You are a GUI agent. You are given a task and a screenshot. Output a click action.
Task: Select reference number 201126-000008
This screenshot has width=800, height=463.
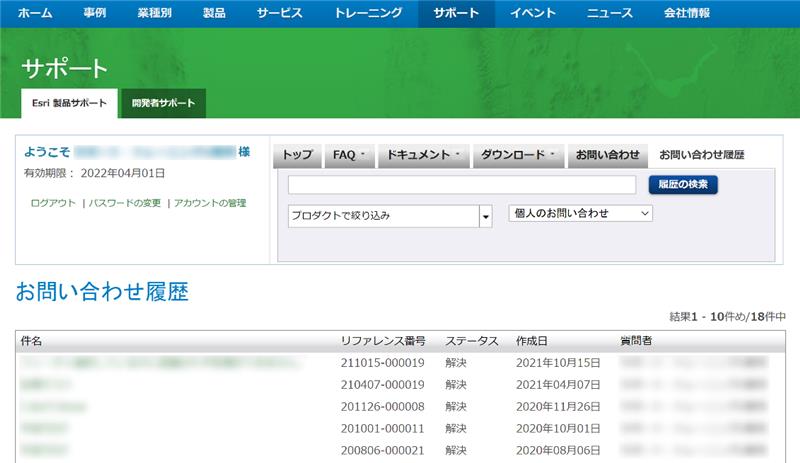coord(383,407)
